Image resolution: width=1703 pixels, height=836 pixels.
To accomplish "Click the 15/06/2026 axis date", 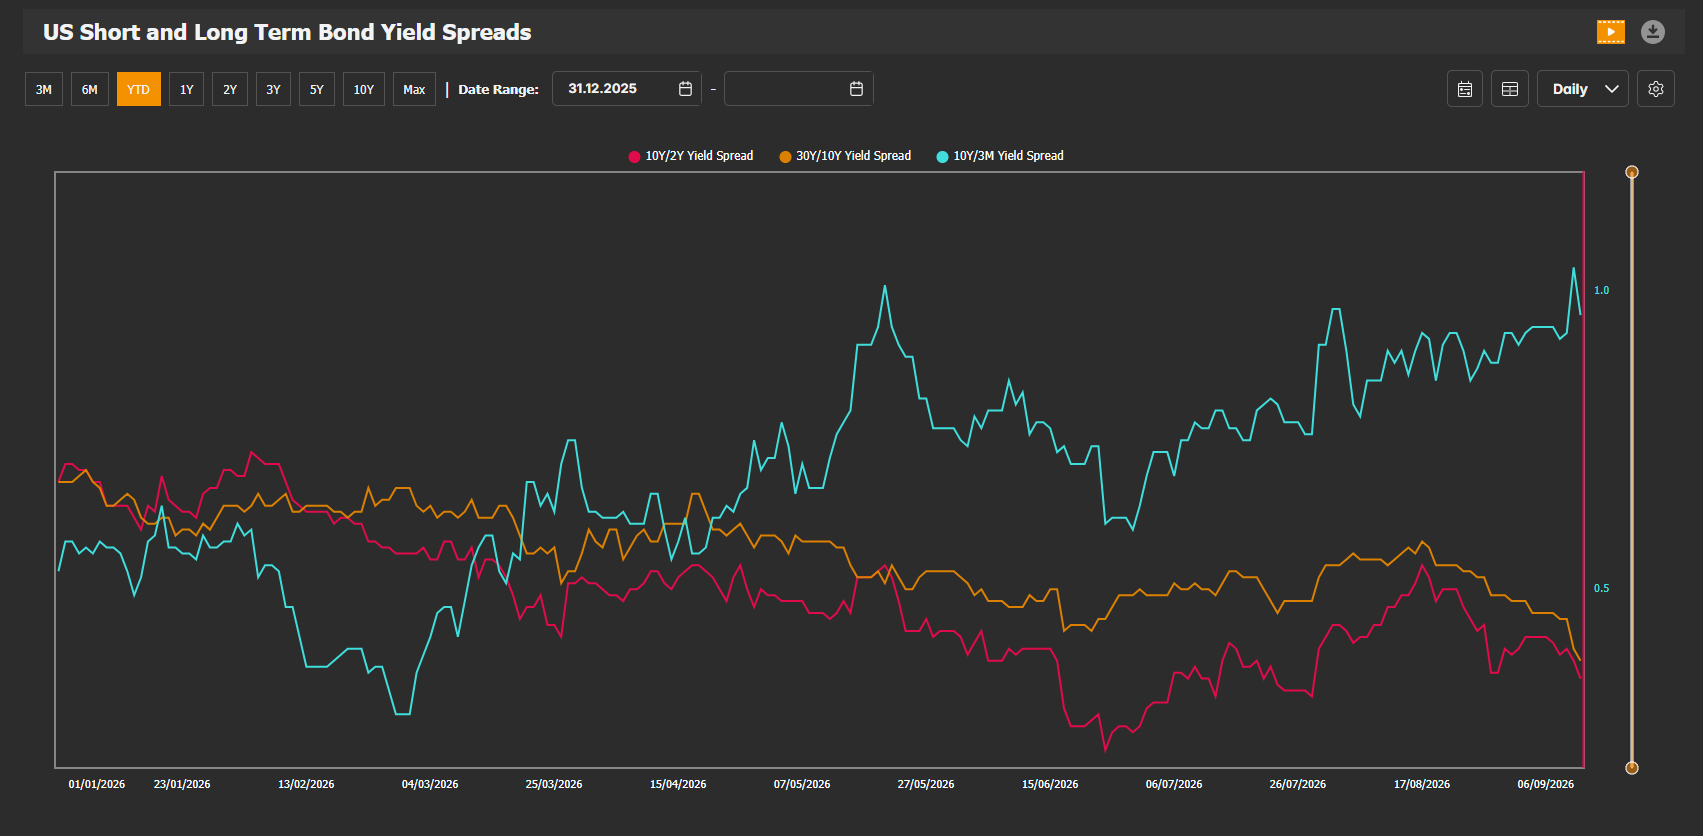I will point(1050,784).
